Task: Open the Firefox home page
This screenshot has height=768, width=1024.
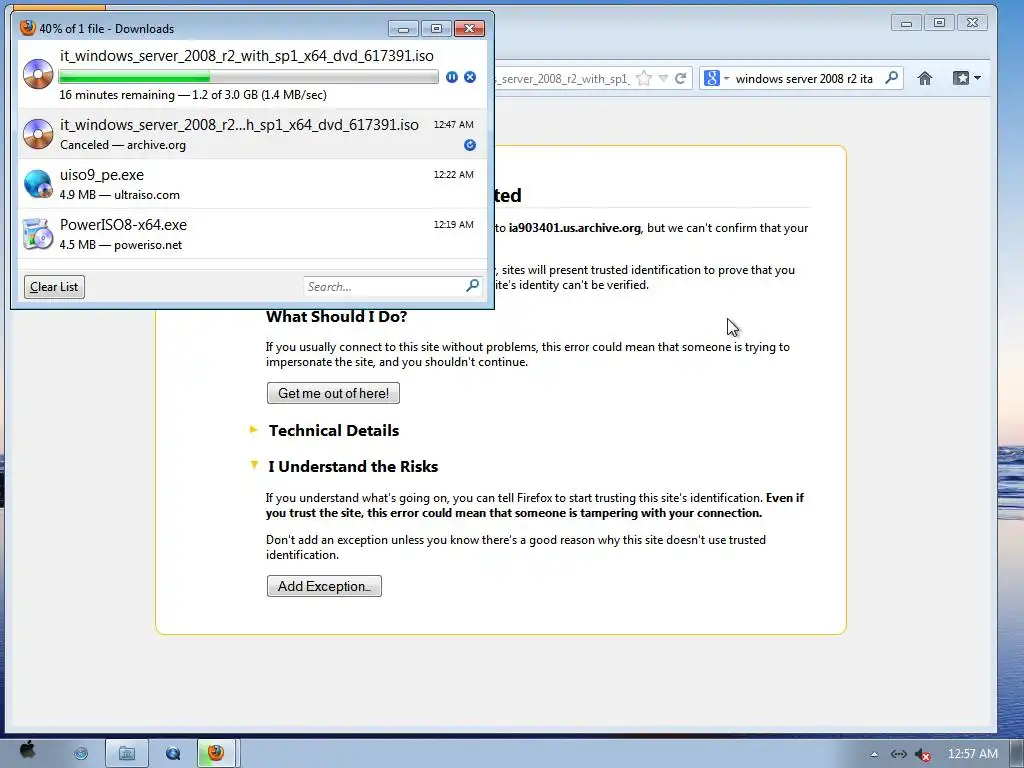Action: point(925,78)
